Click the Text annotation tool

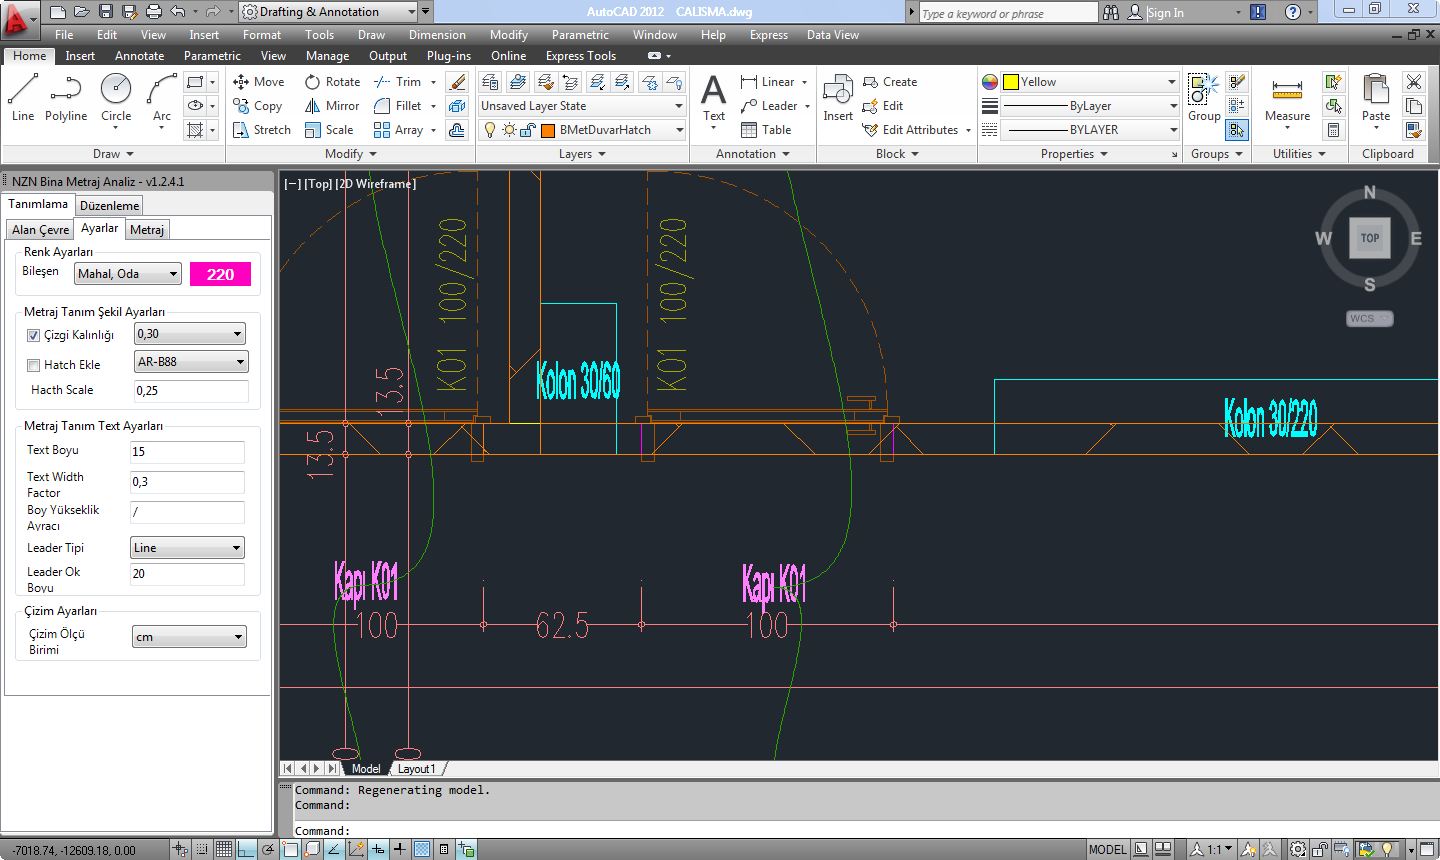[714, 98]
